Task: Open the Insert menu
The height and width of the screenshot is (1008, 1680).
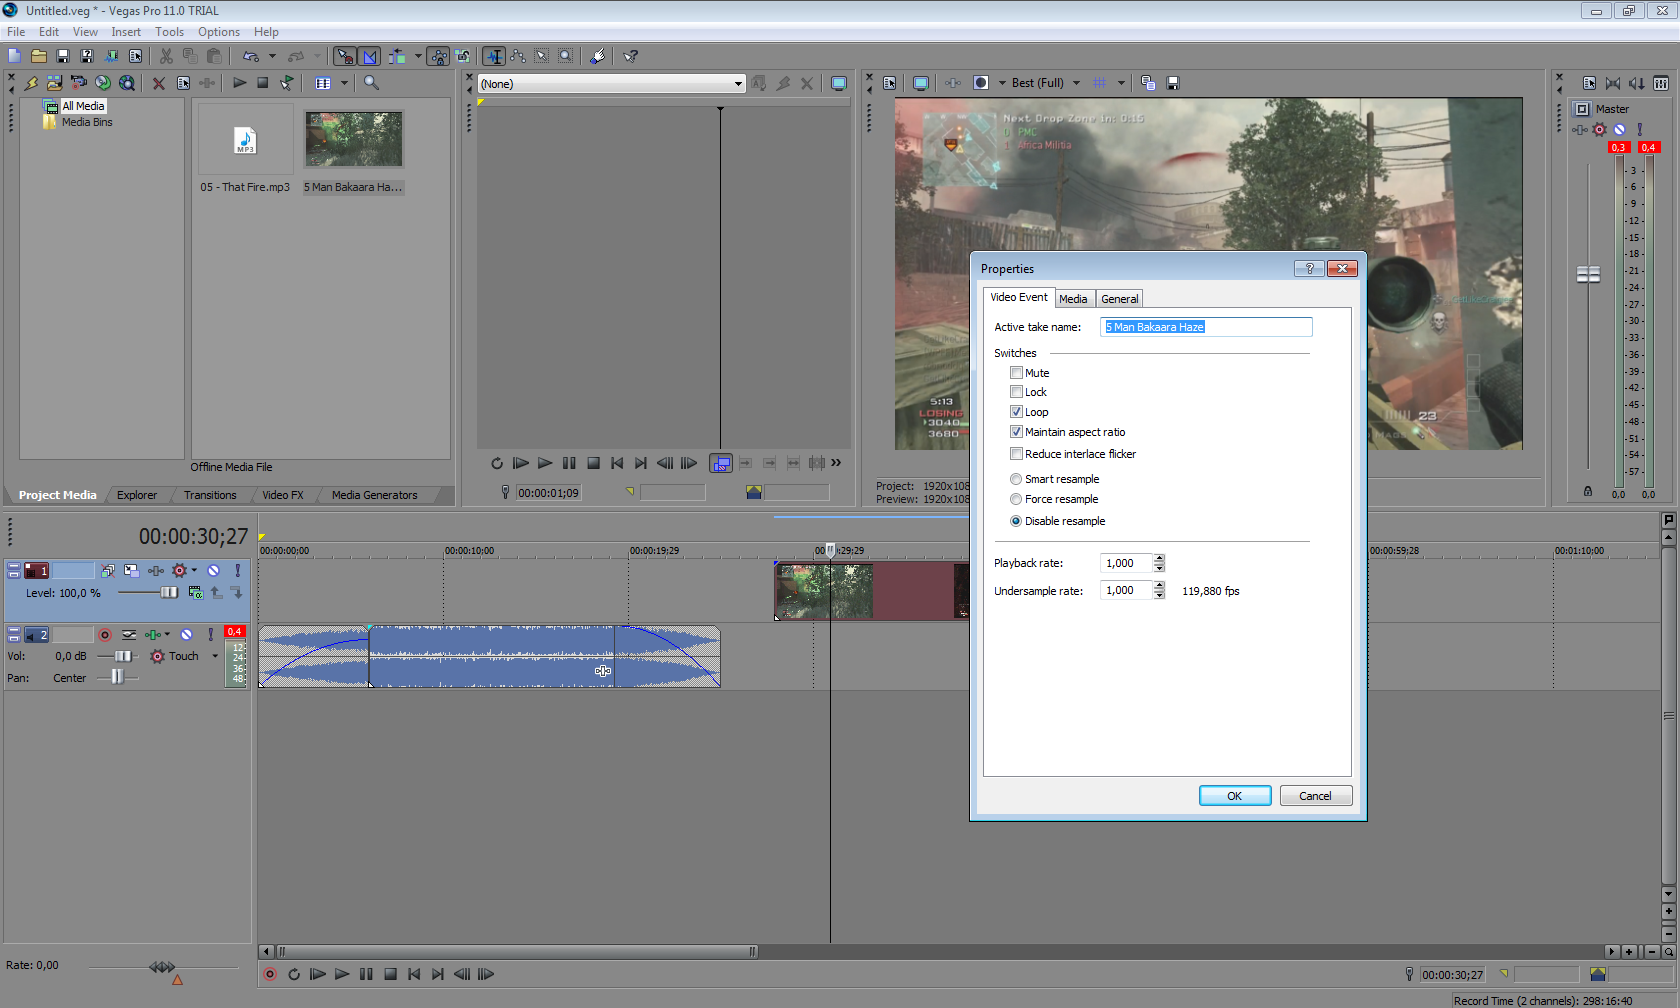Action: pyautogui.click(x=126, y=32)
